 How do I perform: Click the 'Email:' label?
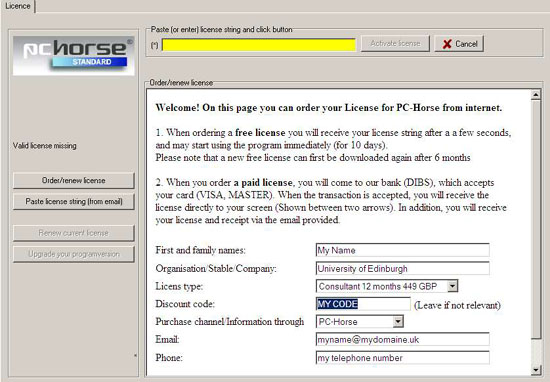click(x=167, y=340)
